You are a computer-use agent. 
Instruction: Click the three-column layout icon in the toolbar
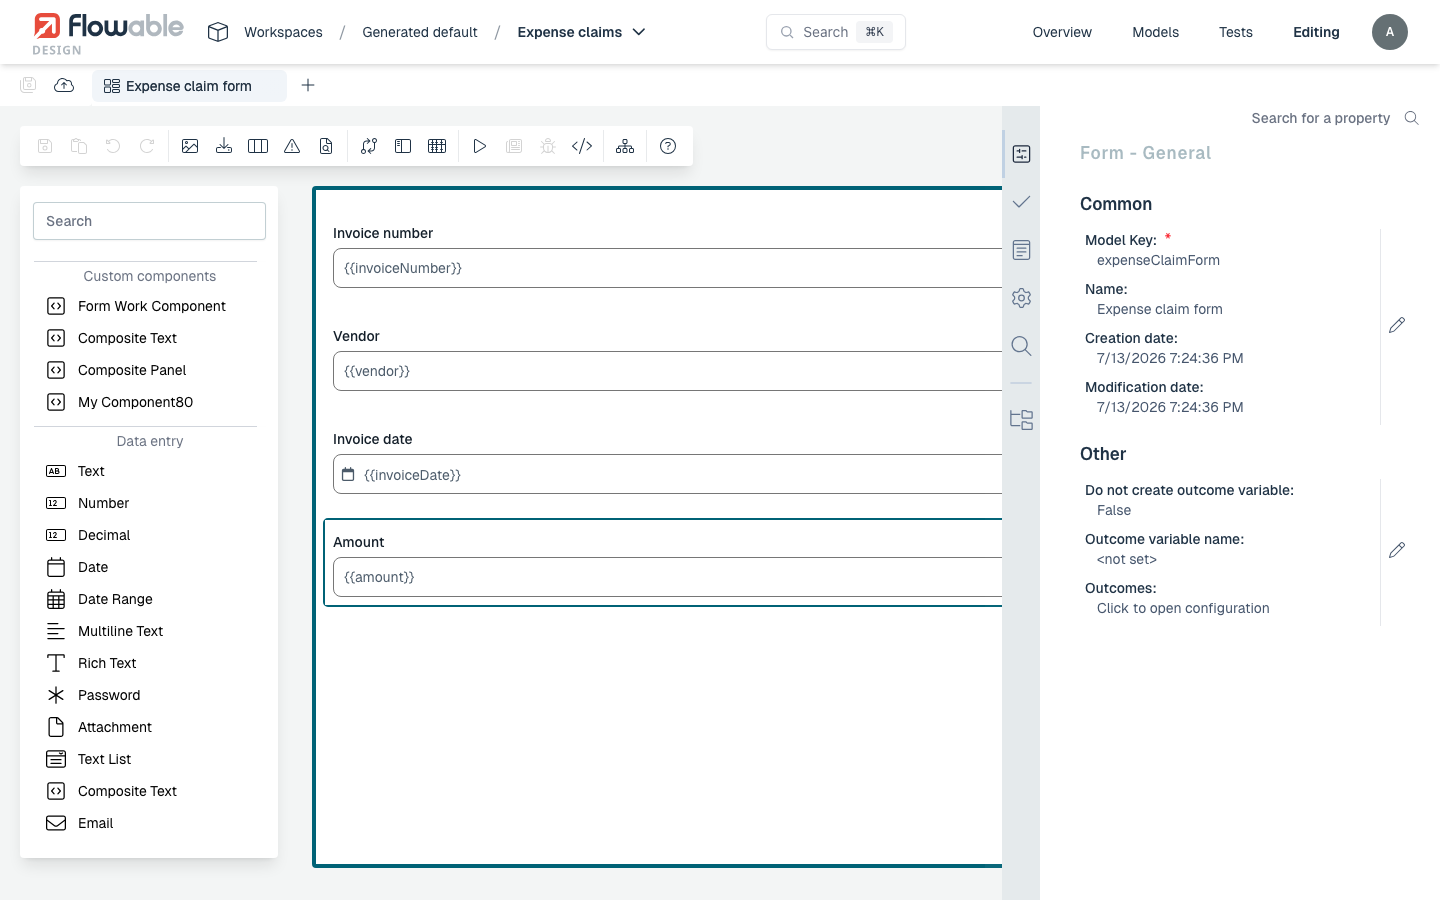258,146
